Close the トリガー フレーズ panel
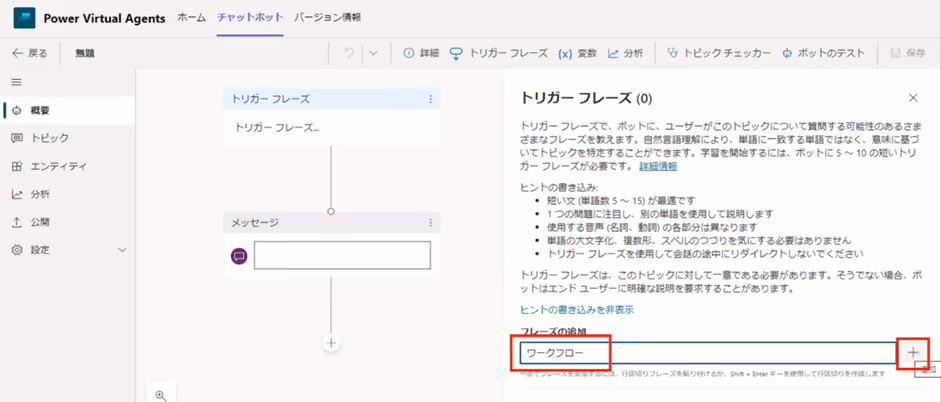Viewport: 941px width, 402px height. coord(913,97)
